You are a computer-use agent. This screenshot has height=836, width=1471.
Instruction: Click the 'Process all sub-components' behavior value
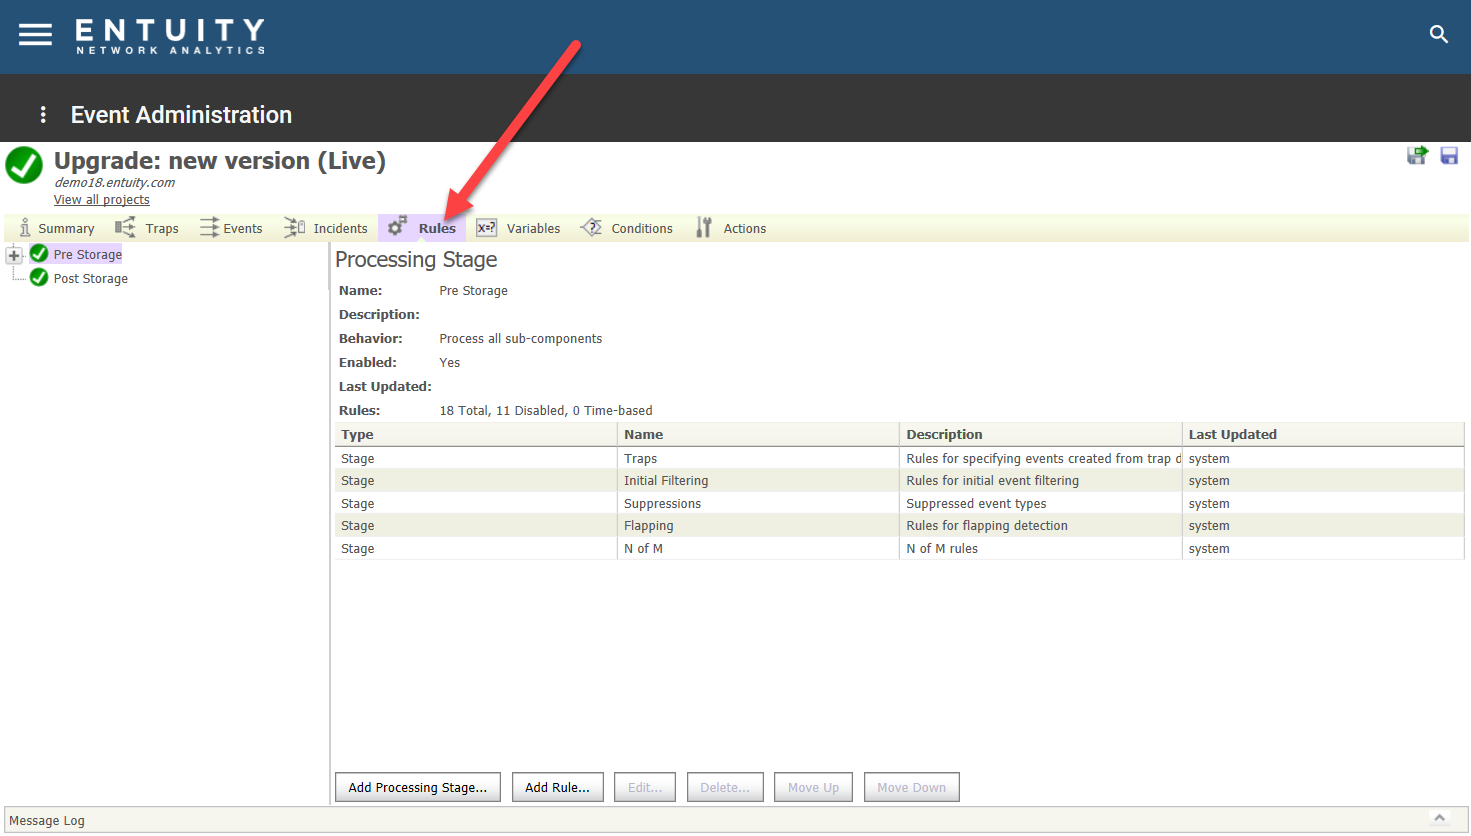click(x=521, y=339)
